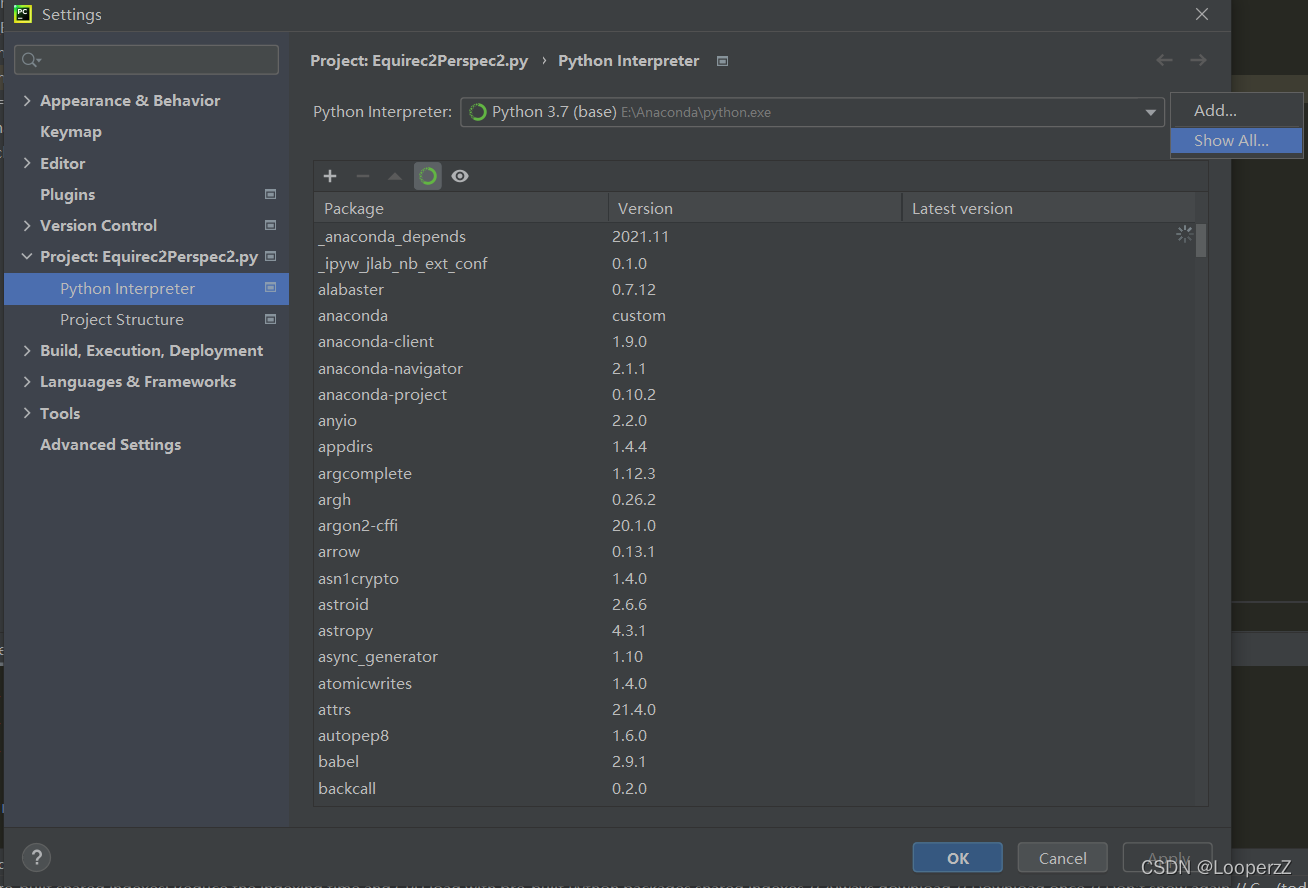Click the magnifier icon in the settings search box
Screen dimensions: 1308x888
click(x=31, y=60)
